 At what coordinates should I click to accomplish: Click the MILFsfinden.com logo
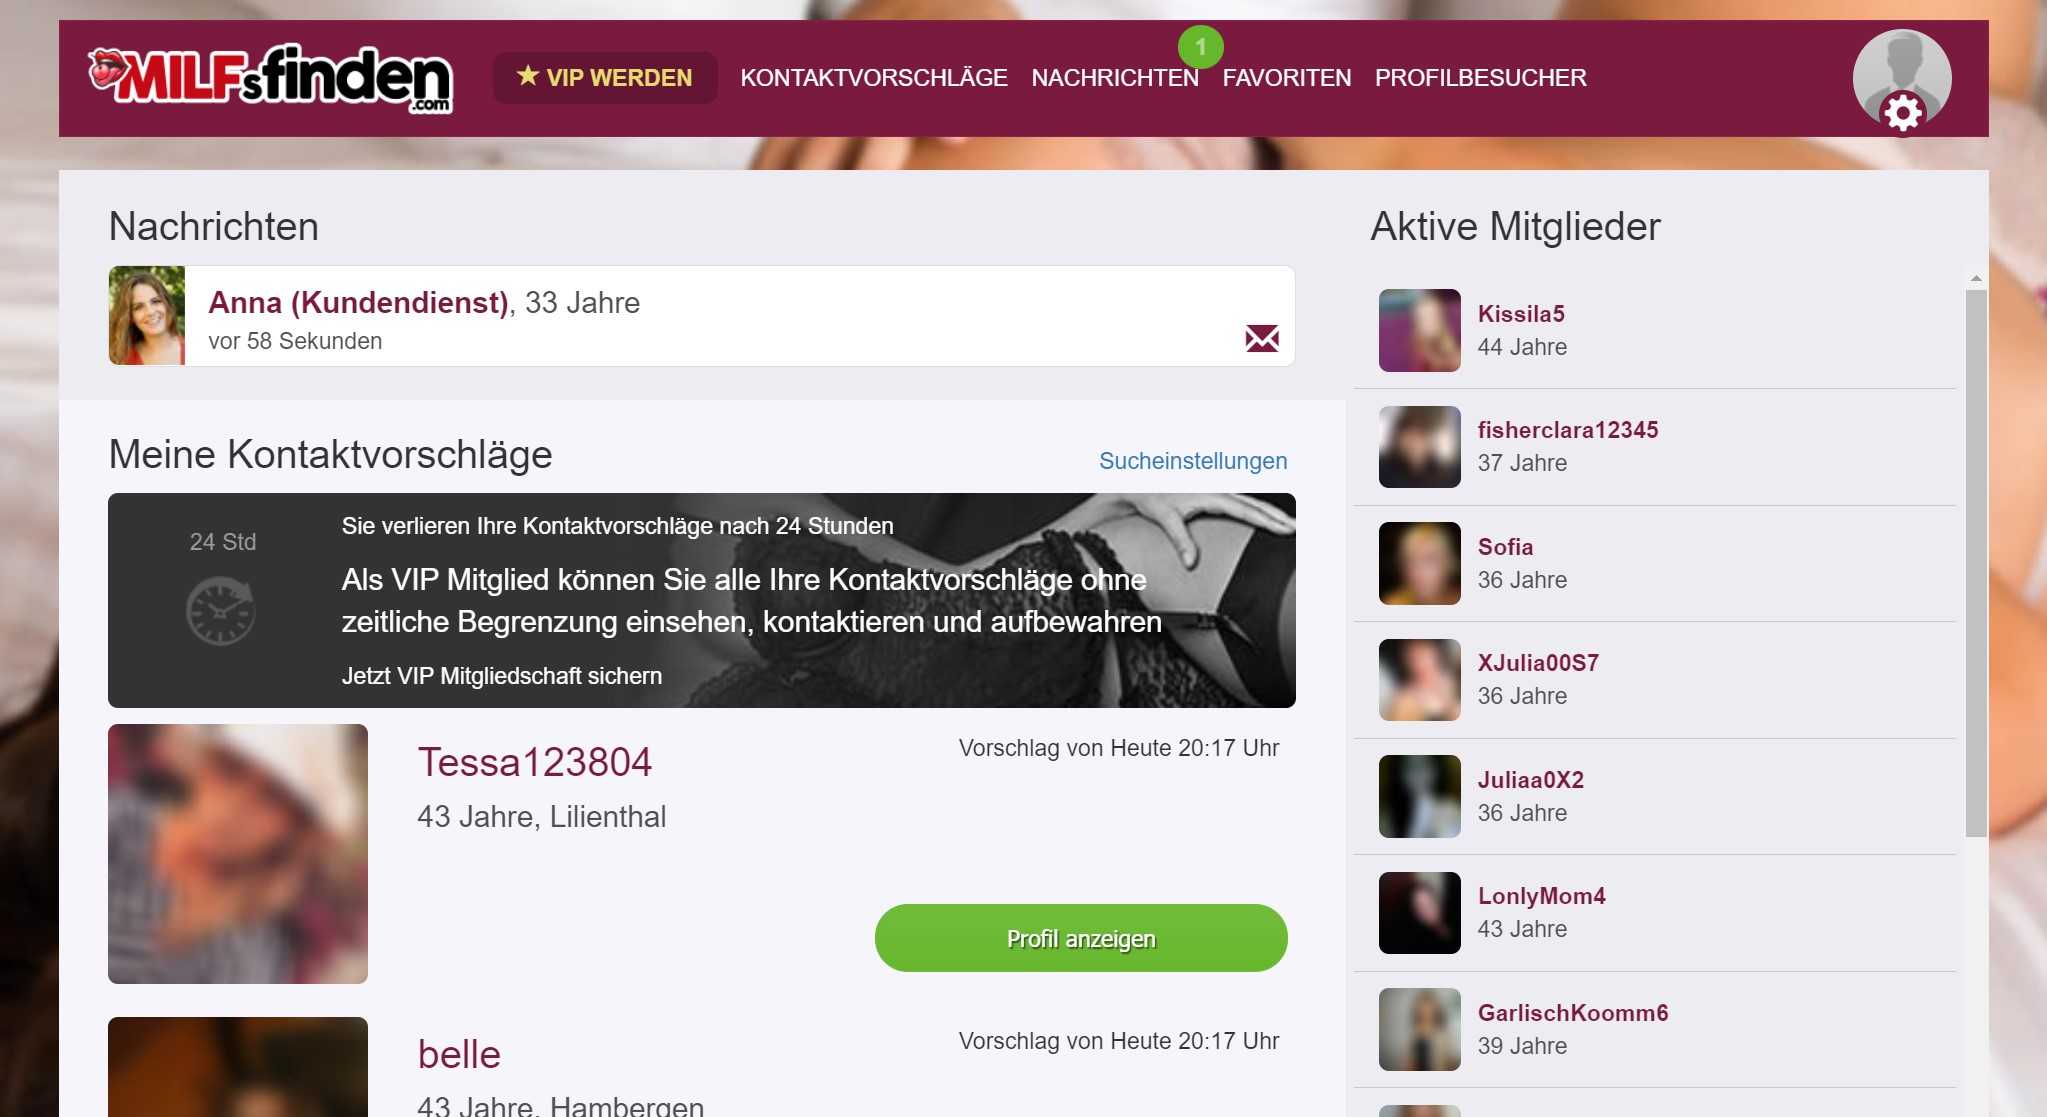tap(270, 78)
